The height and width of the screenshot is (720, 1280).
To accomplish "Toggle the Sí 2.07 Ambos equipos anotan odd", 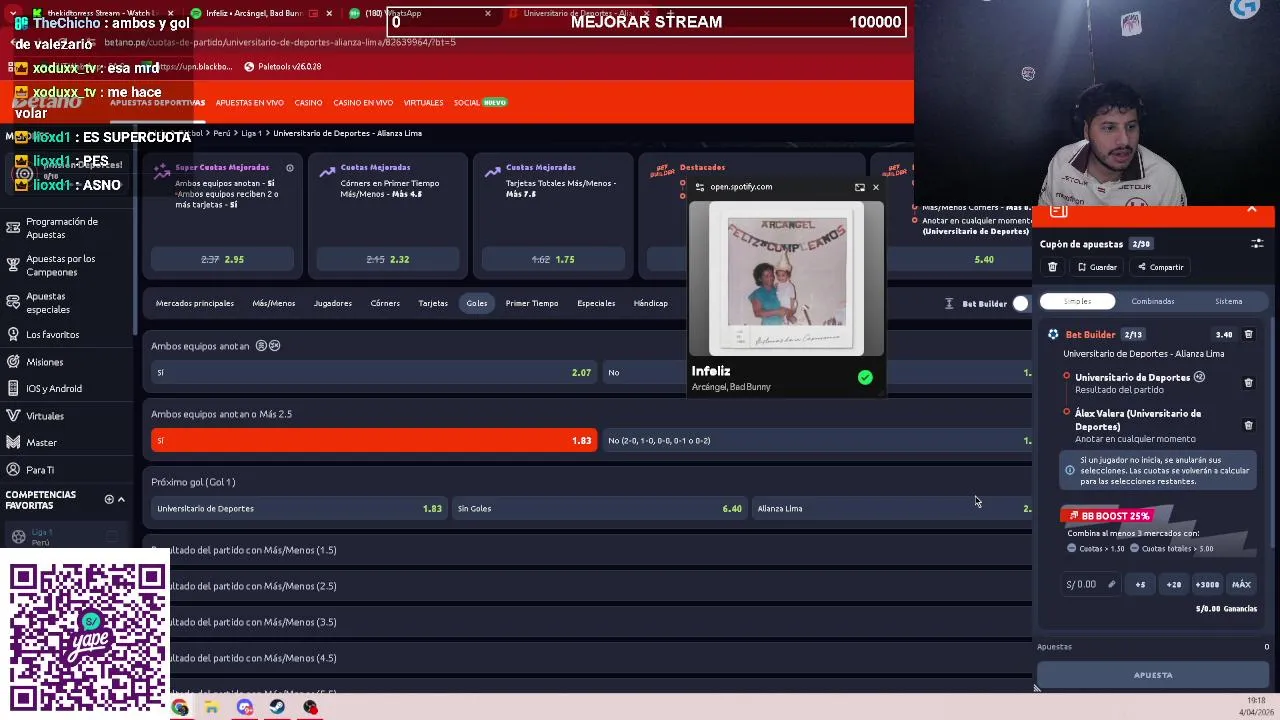I will (x=374, y=372).
